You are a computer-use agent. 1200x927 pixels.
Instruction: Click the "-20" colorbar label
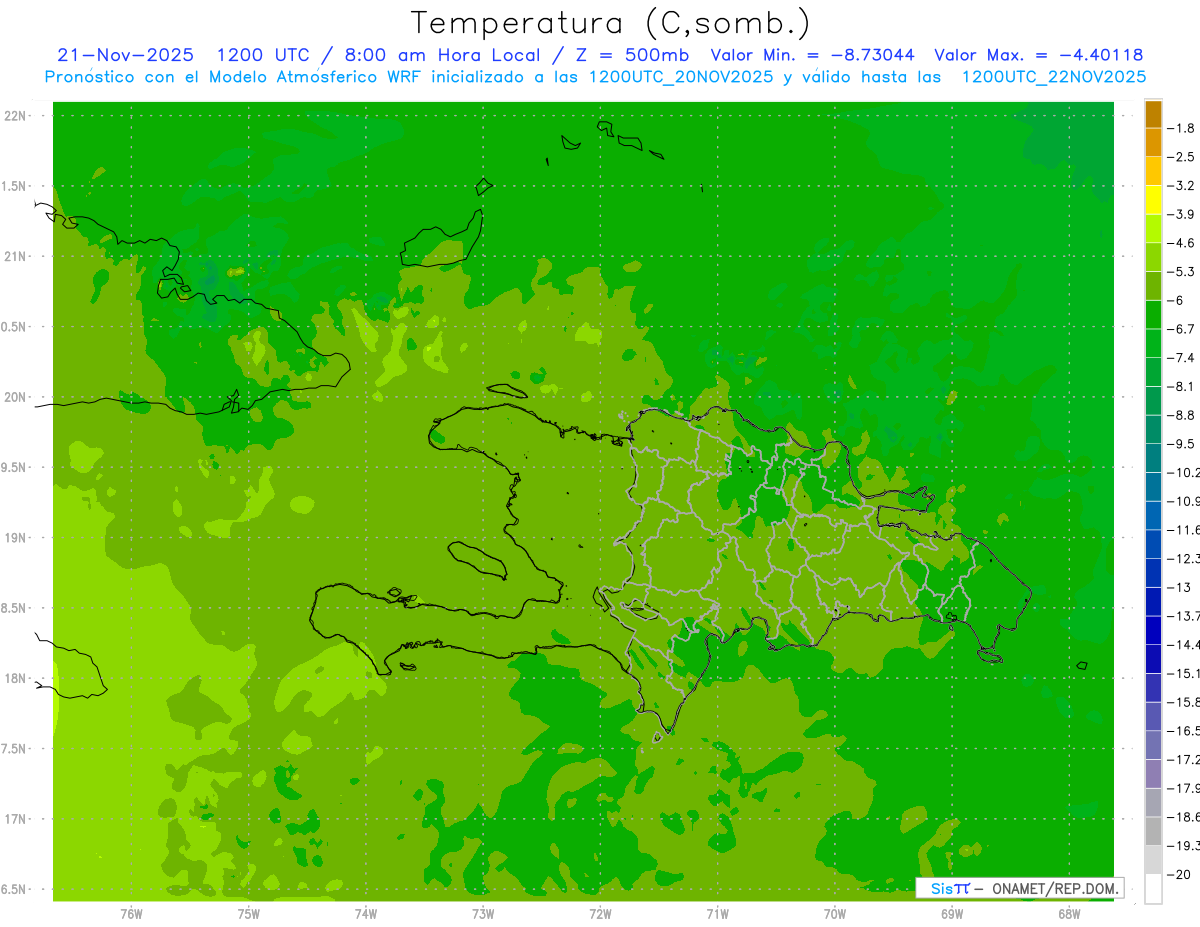pos(1179,875)
